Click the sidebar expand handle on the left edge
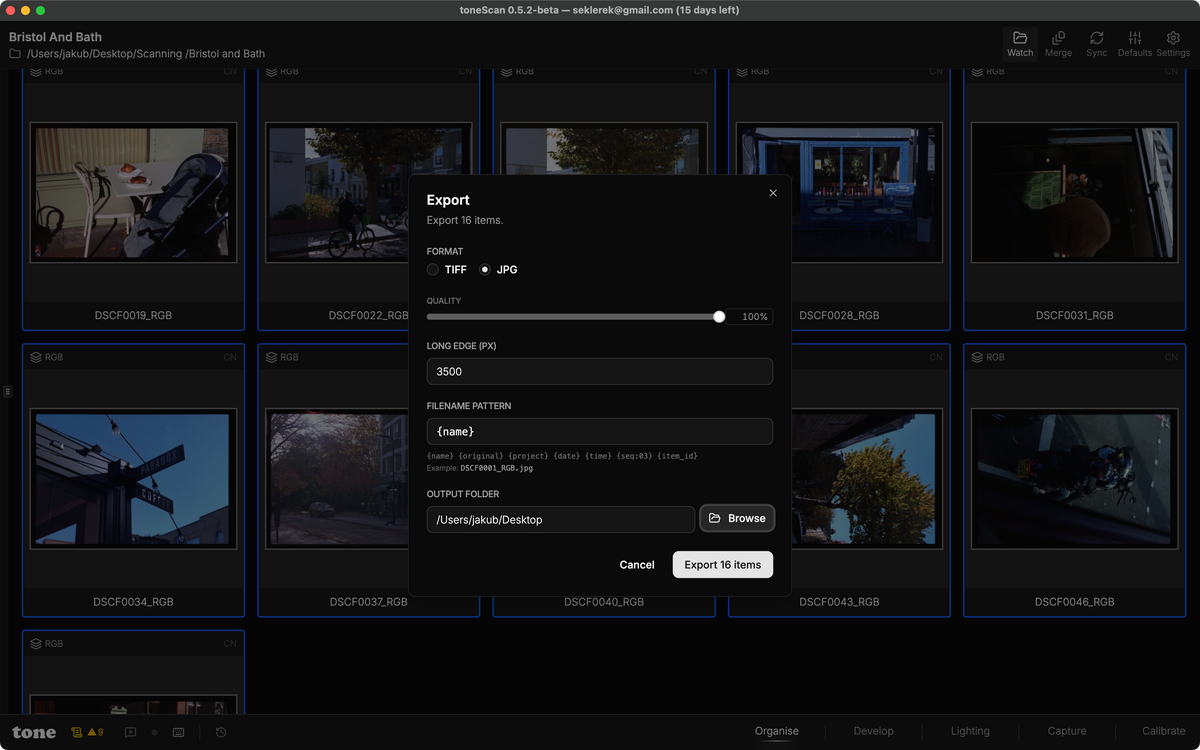Image resolution: width=1200 pixels, height=750 pixels. (x=7, y=392)
